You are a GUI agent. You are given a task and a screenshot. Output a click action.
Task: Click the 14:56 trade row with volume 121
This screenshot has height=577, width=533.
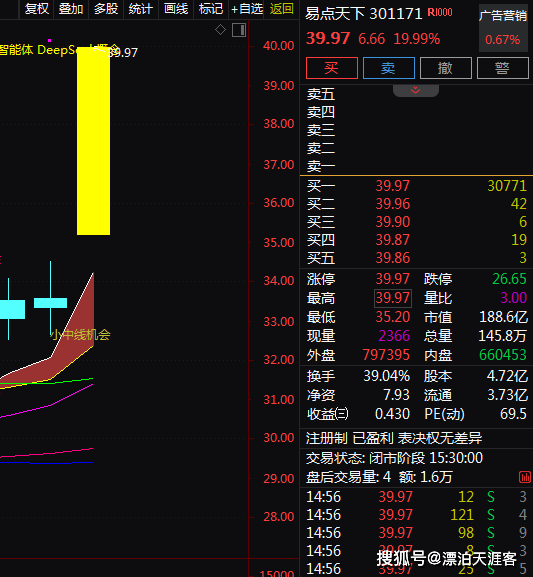(417, 515)
